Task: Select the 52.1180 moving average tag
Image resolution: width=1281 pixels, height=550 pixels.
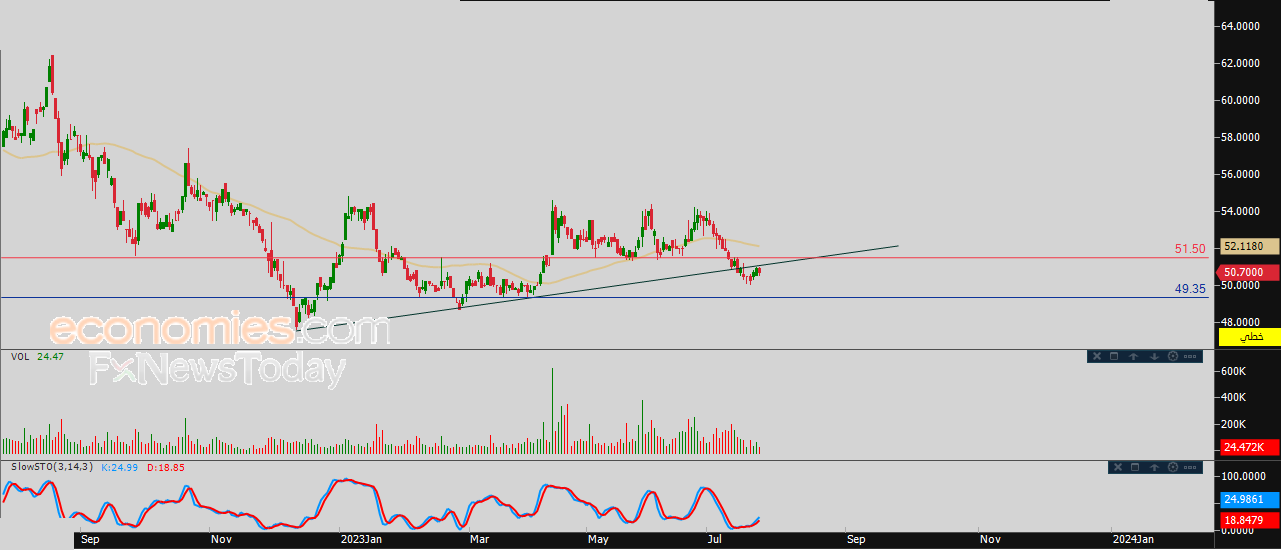Action: [1249, 246]
